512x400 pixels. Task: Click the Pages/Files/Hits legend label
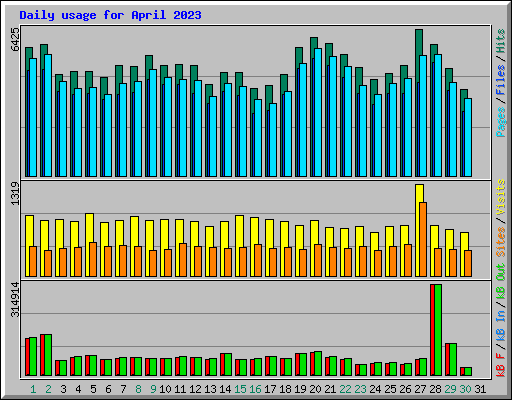point(501,83)
